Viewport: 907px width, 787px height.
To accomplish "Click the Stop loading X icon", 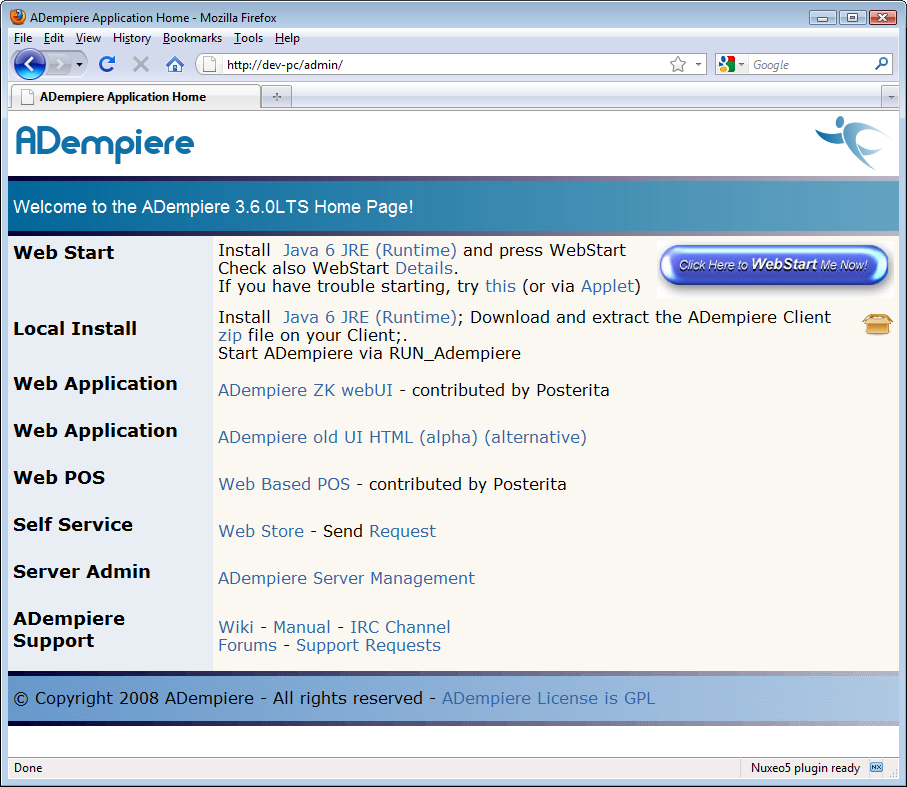I will (x=141, y=64).
